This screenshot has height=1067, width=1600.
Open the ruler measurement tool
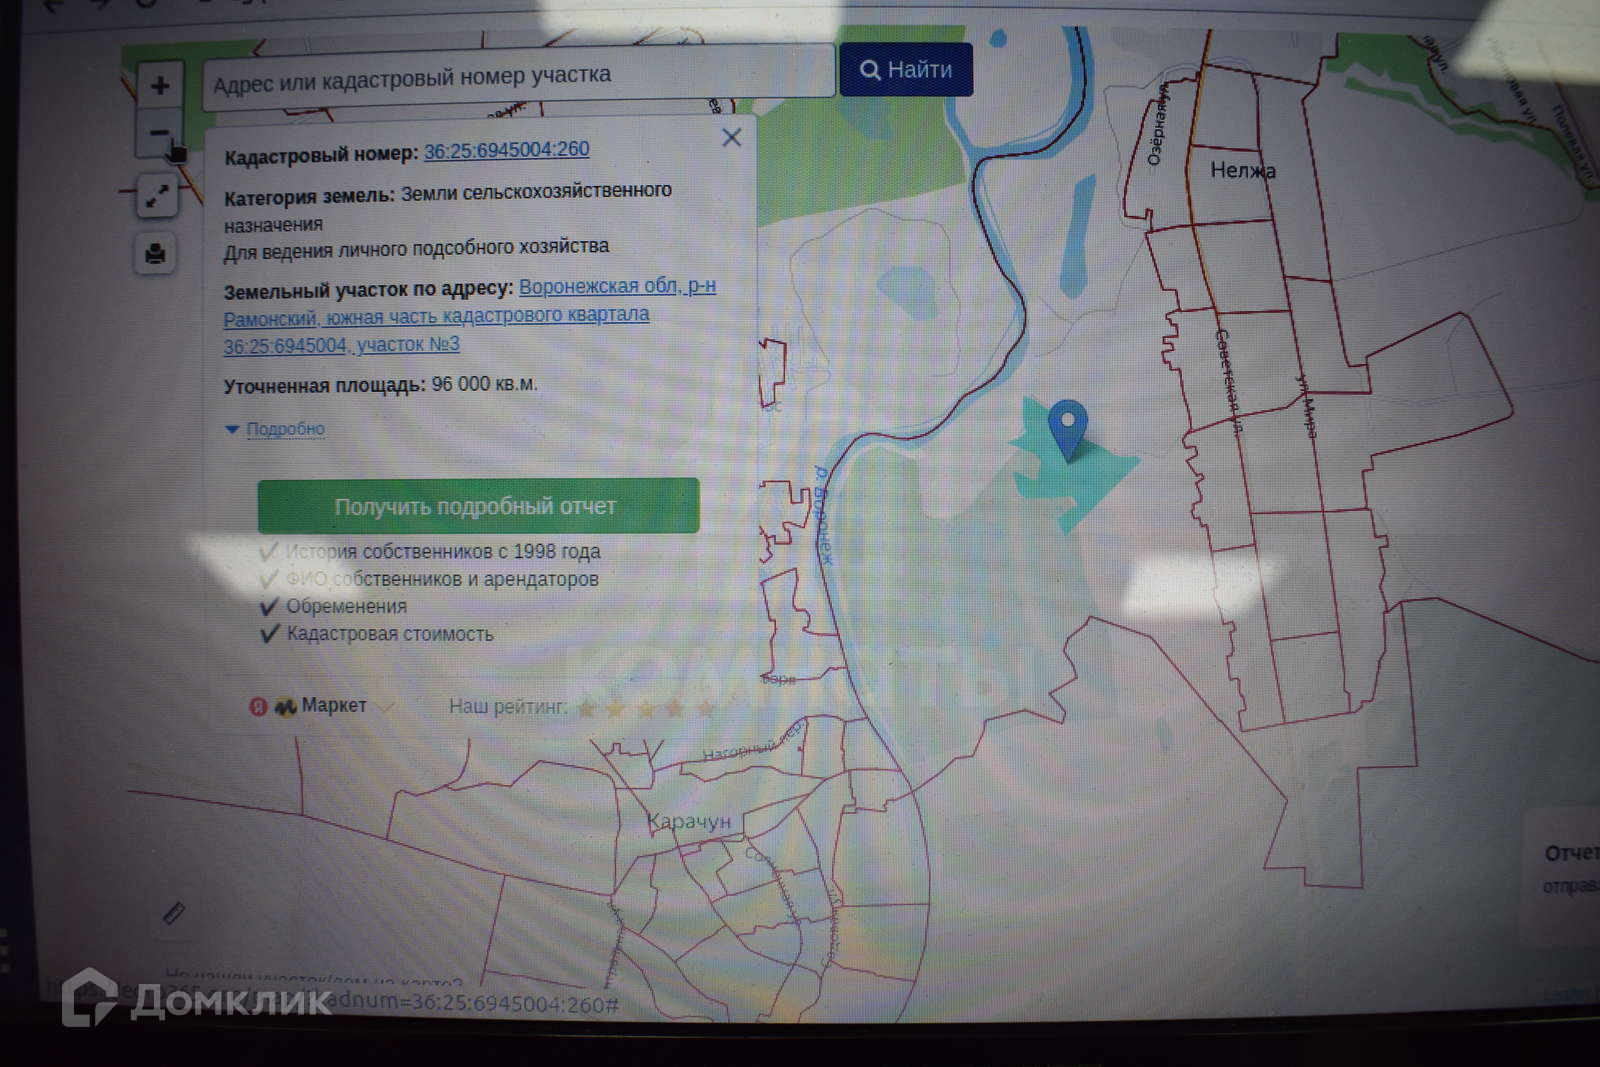pyautogui.click(x=174, y=912)
